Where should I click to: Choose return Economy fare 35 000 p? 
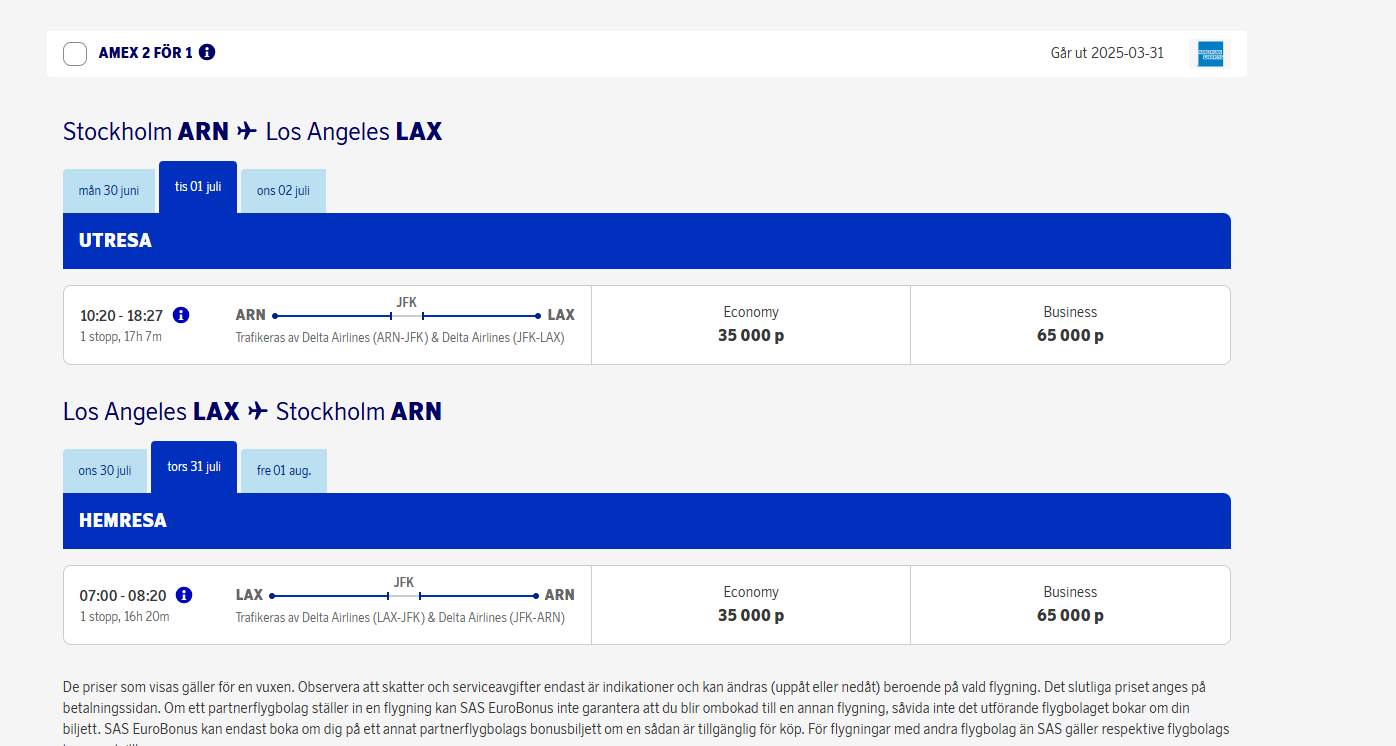click(x=750, y=605)
